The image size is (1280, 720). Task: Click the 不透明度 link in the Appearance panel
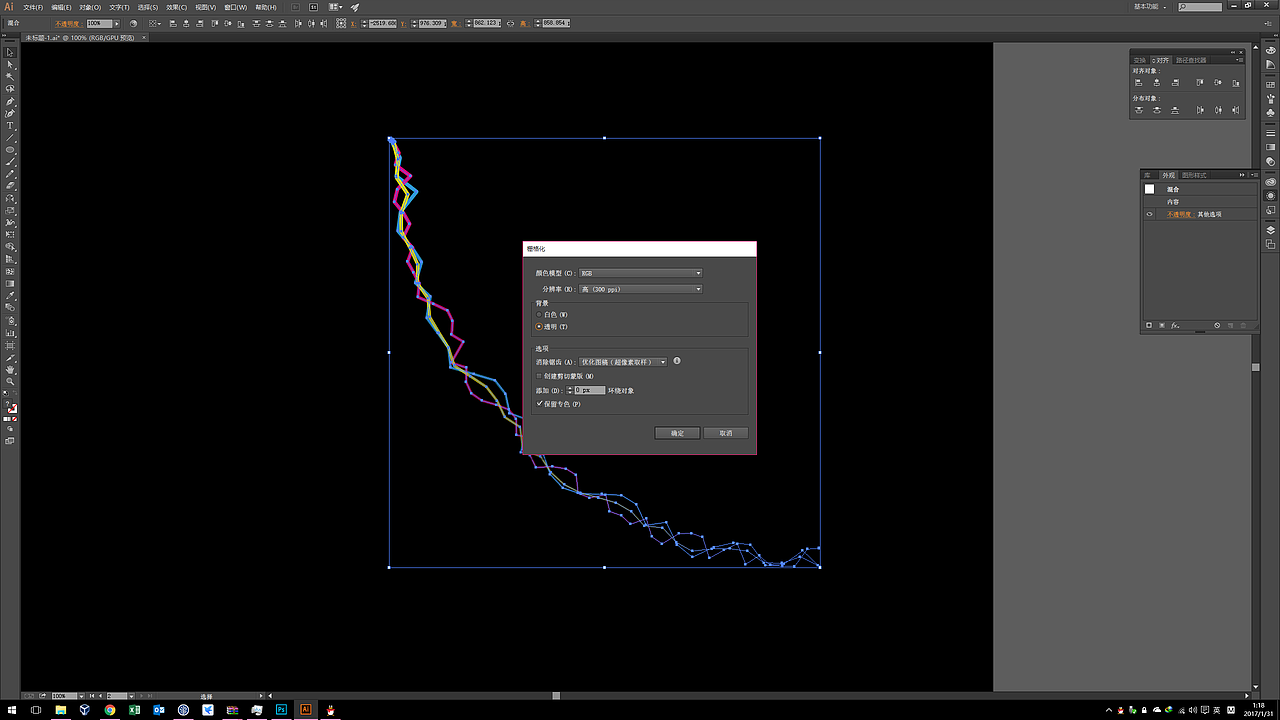coord(1180,214)
